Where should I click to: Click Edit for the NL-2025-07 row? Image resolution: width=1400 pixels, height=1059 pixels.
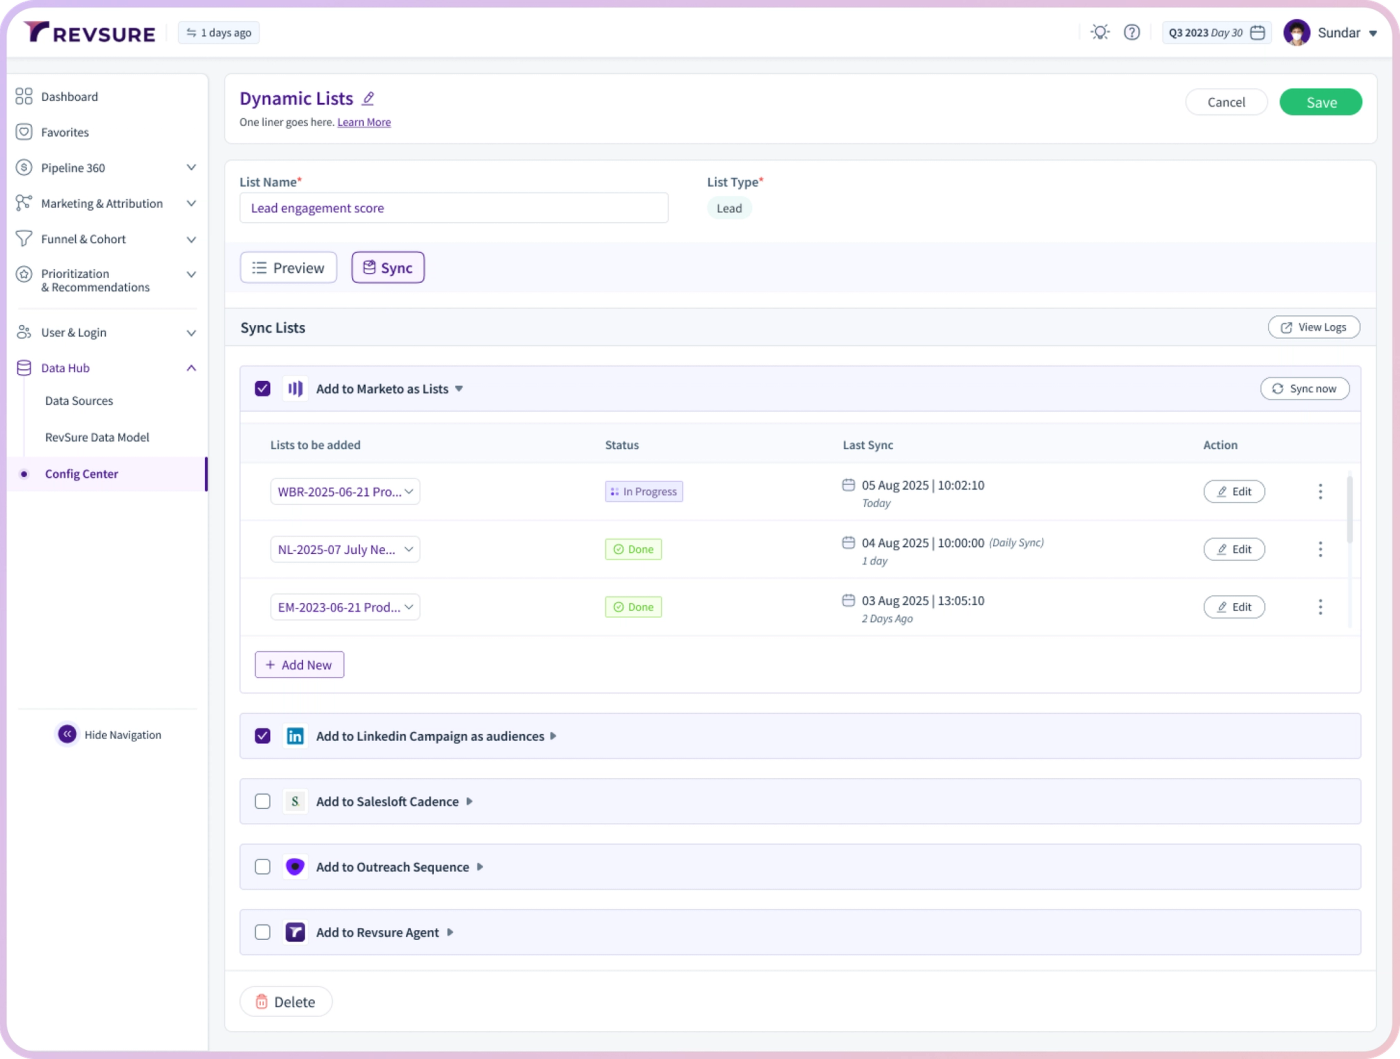pyautogui.click(x=1234, y=549)
